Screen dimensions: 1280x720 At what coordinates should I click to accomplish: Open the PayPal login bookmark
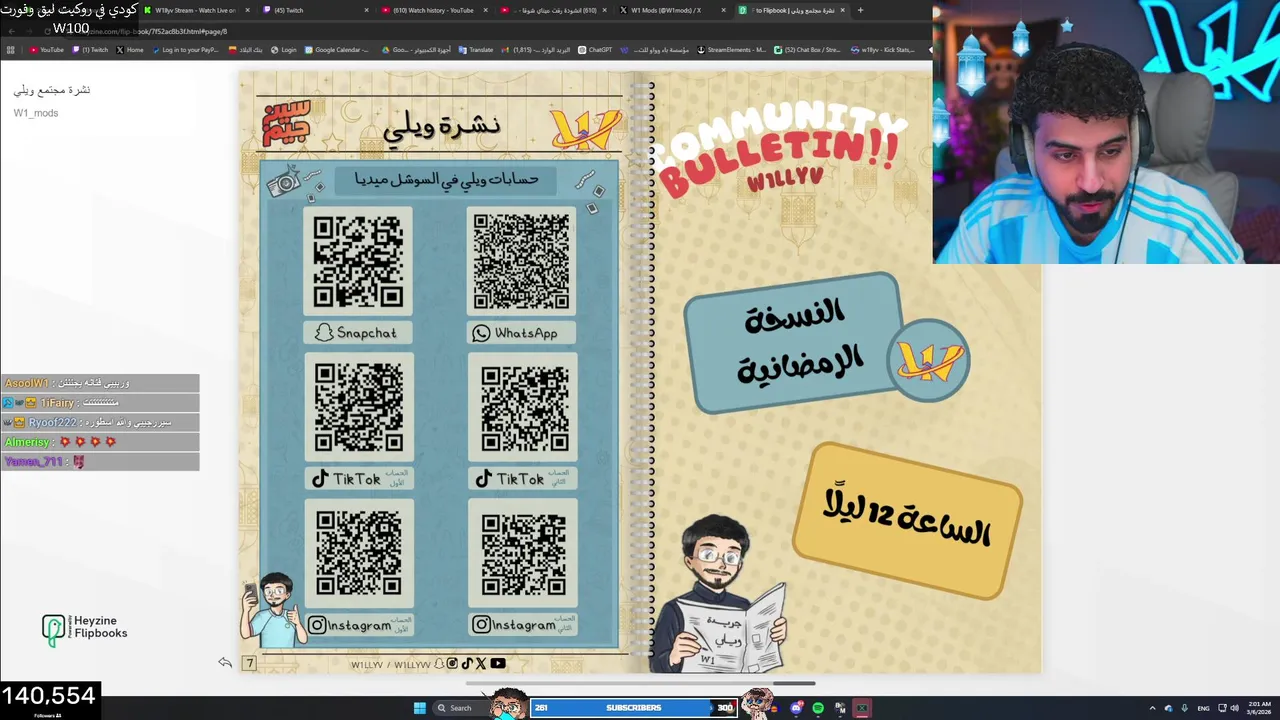(185, 50)
